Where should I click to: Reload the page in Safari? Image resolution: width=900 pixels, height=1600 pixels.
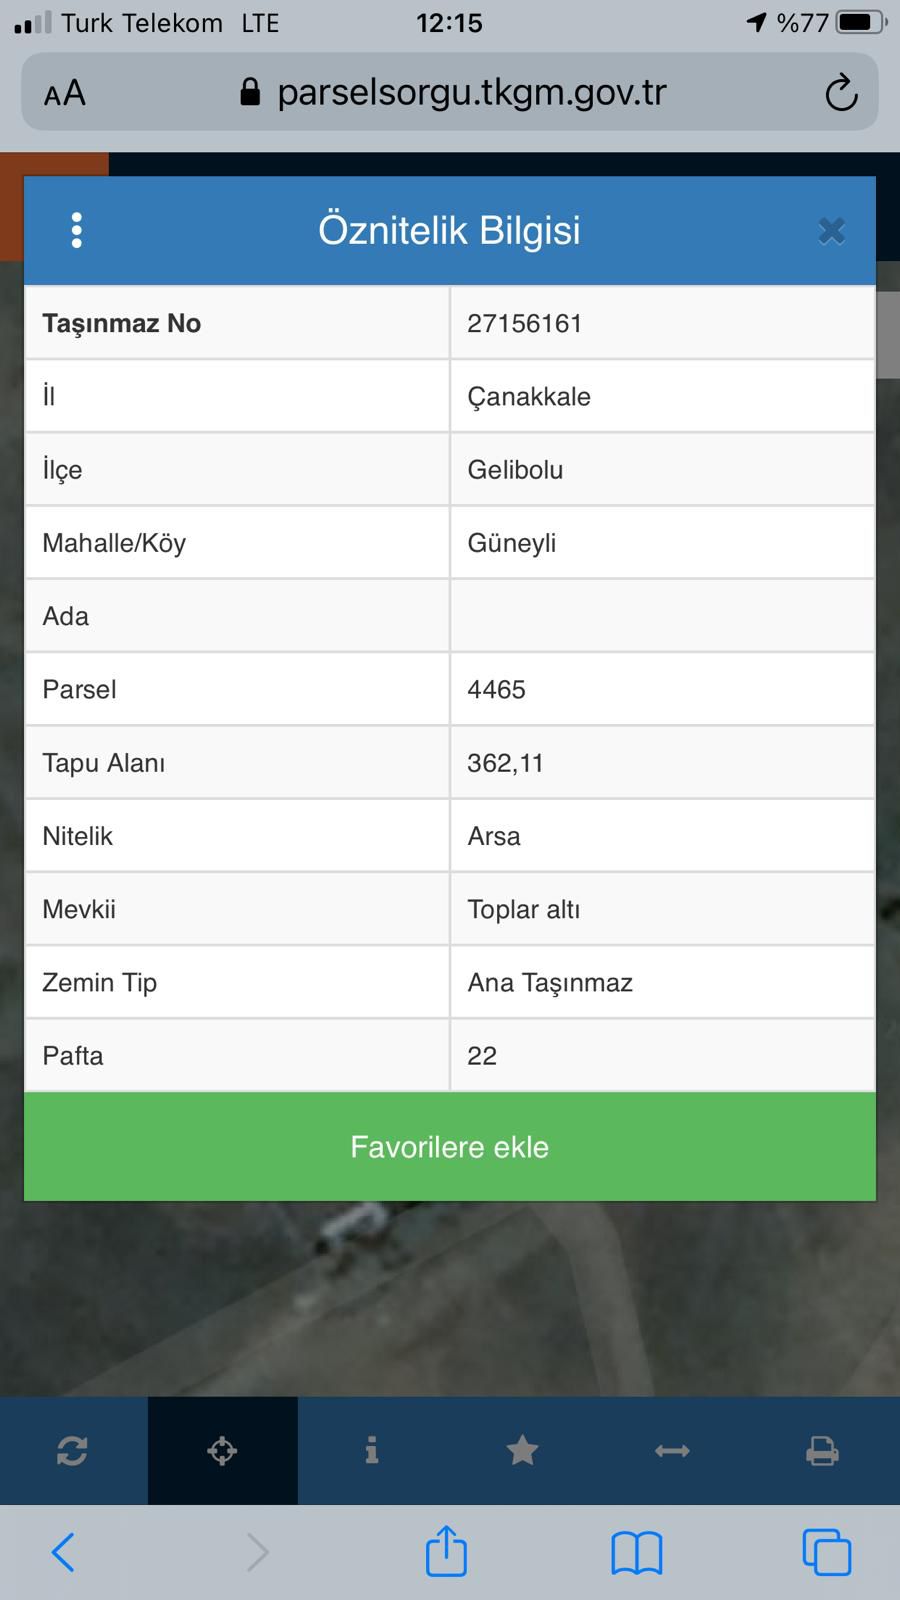click(x=841, y=93)
